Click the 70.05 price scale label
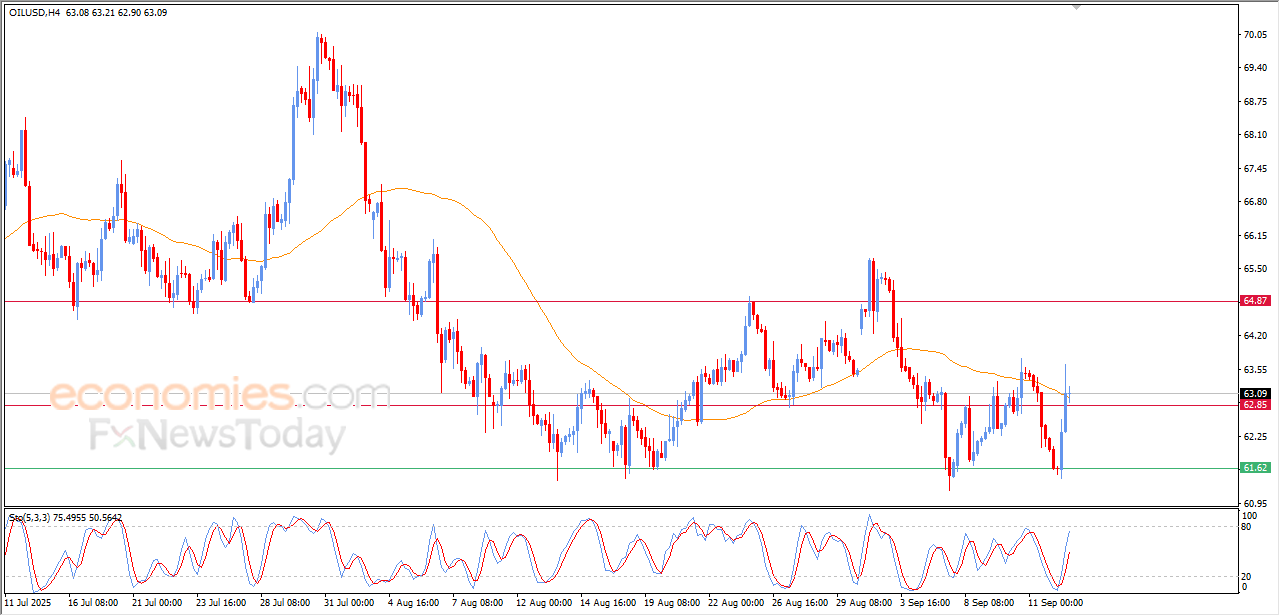 [x=1257, y=35]
